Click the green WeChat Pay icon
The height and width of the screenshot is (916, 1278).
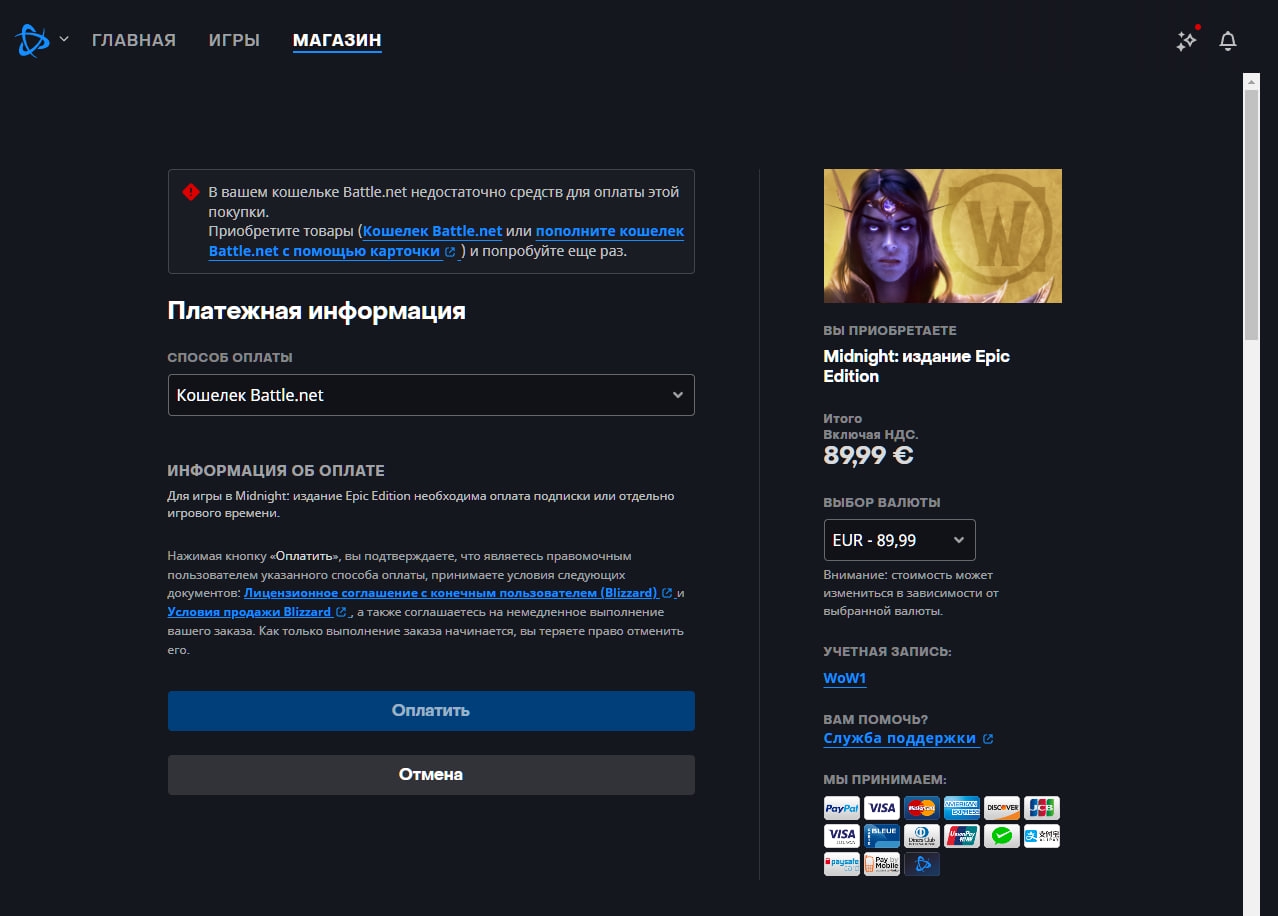pyautogui.click(x=1002, y=836)
